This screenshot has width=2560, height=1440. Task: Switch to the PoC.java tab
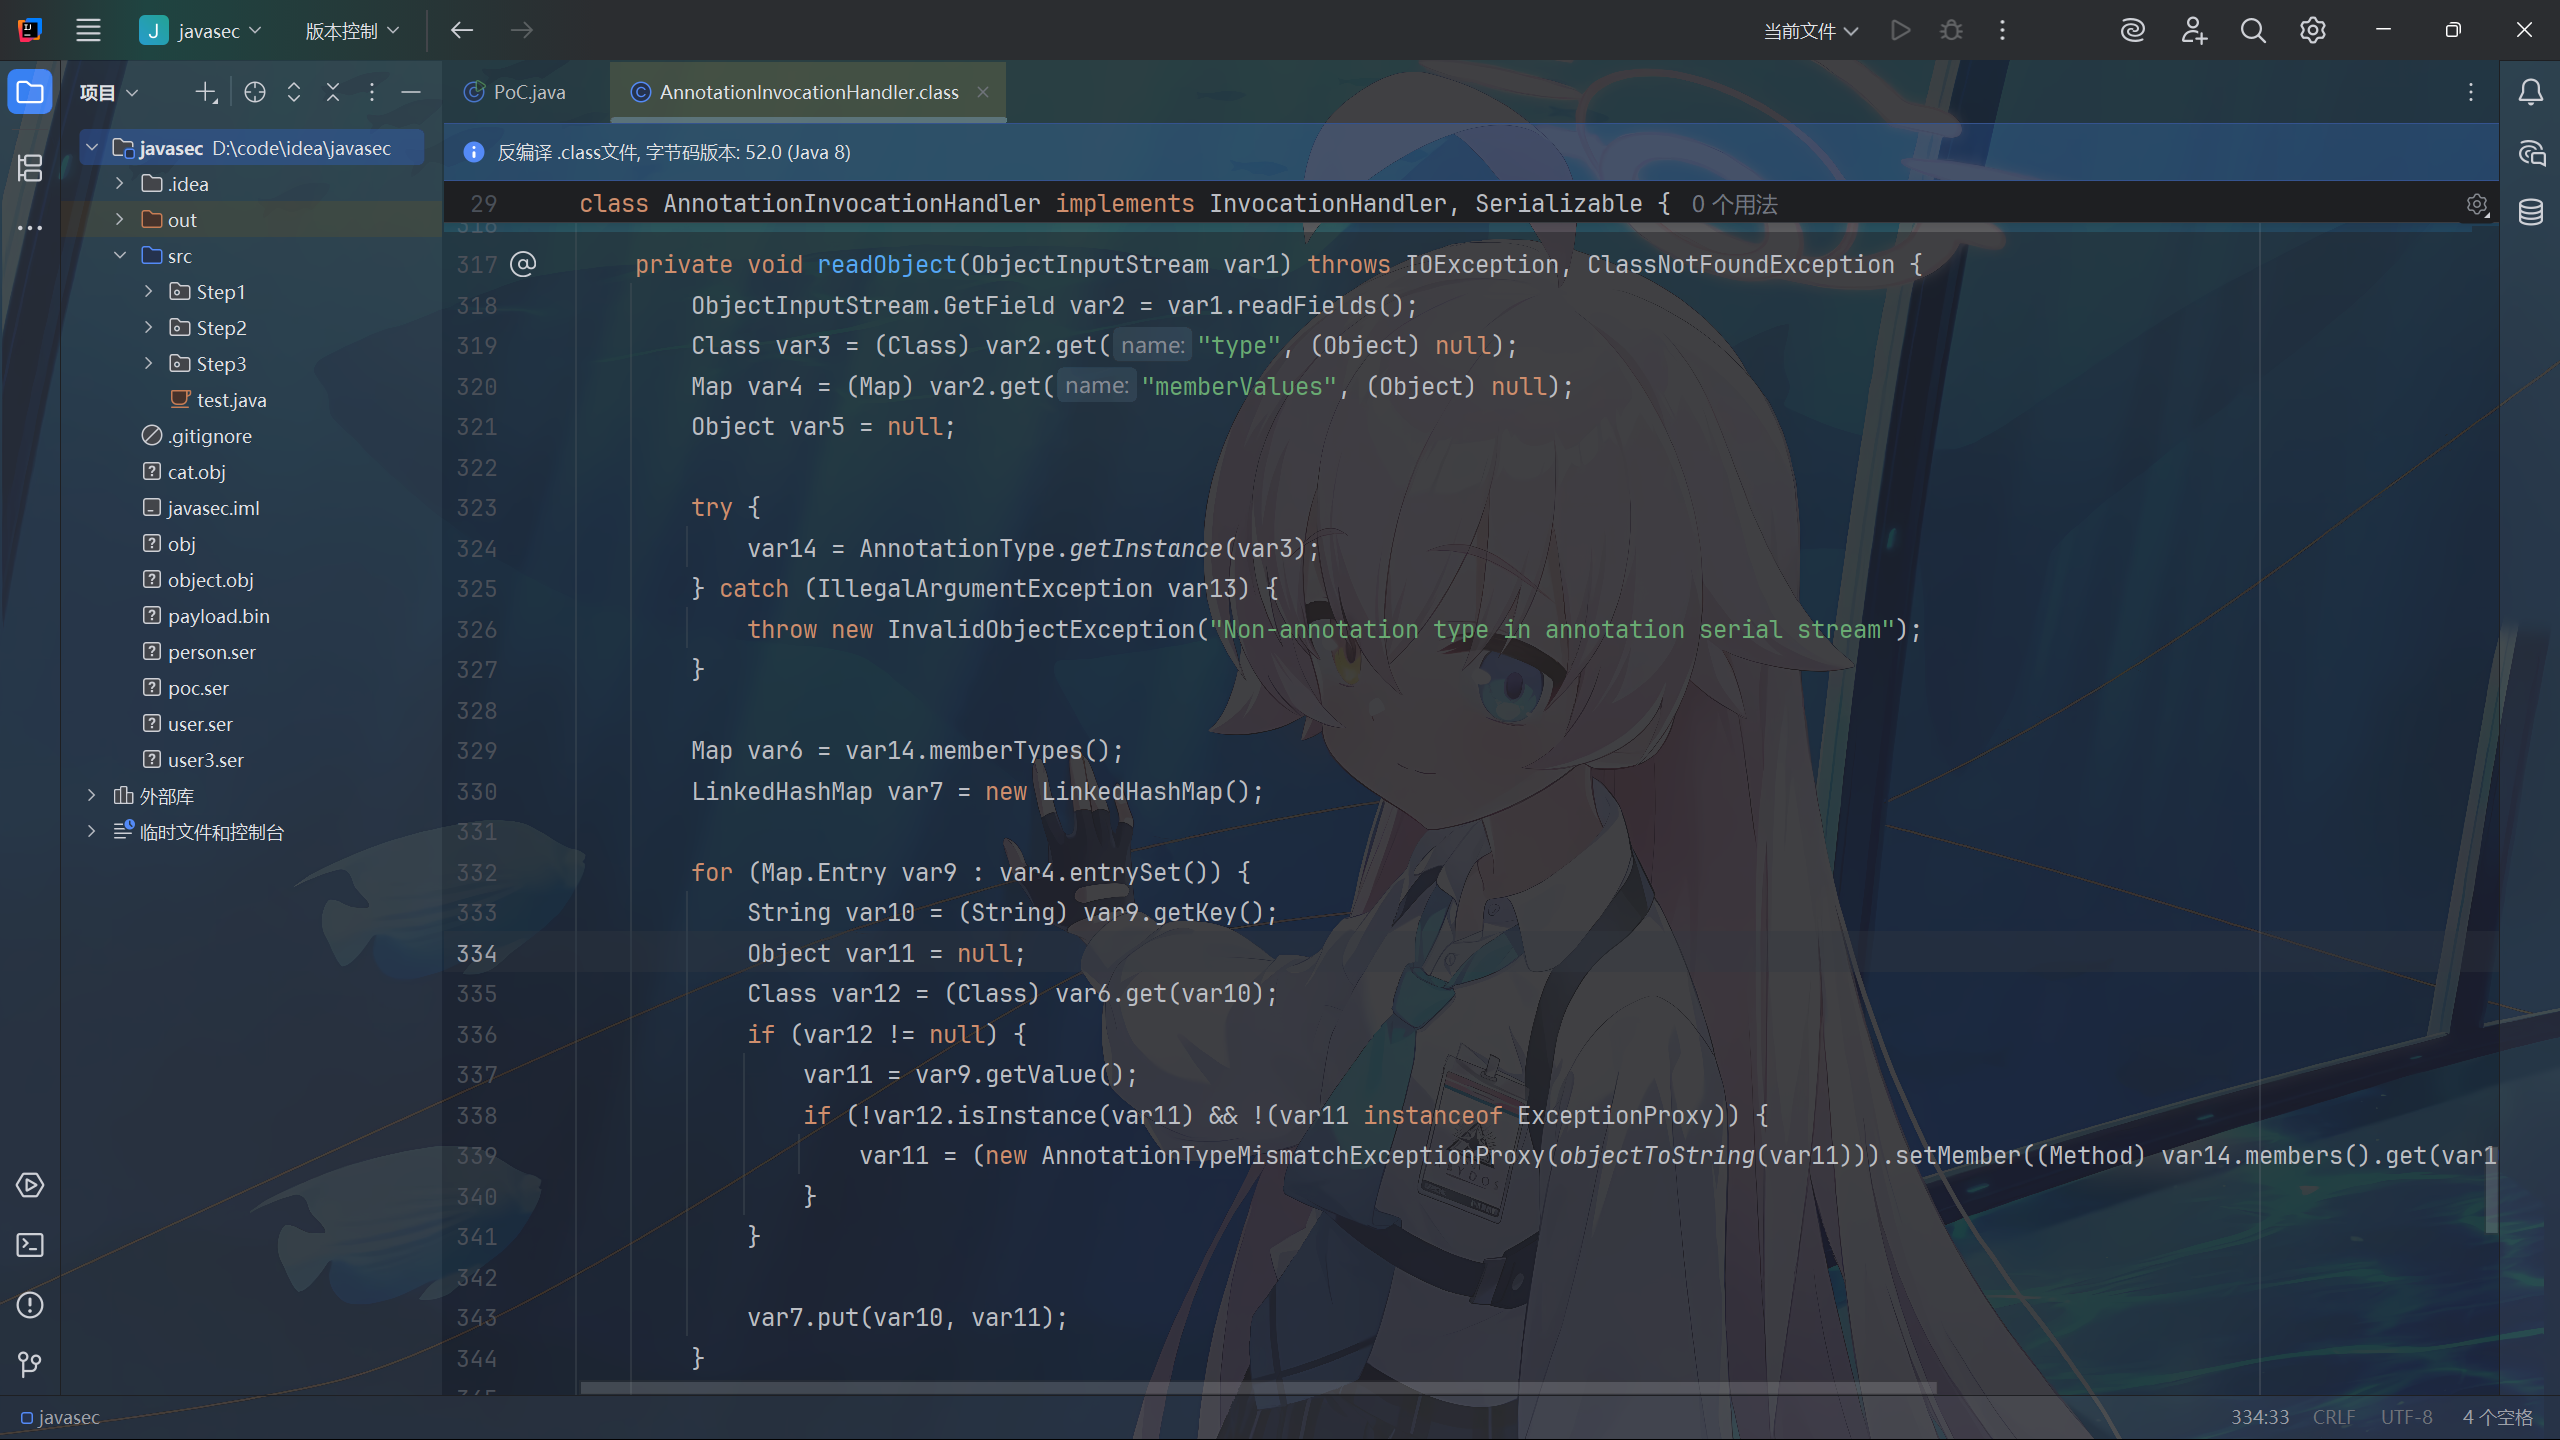516,92
